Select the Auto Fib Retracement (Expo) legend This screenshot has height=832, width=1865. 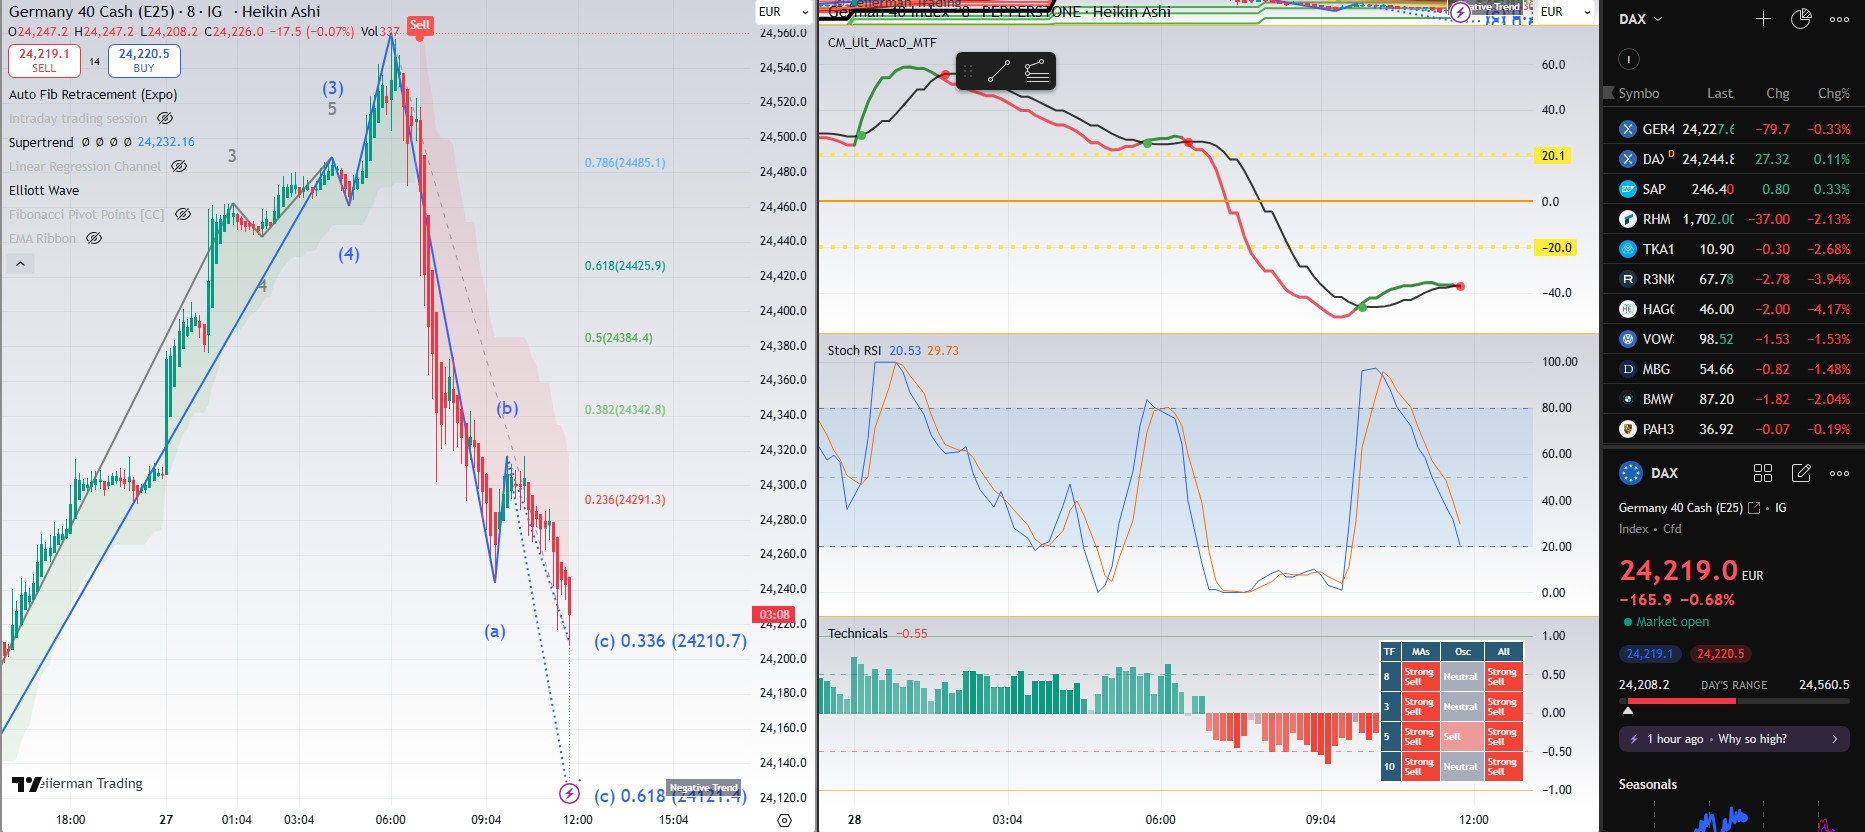(93, 94)
